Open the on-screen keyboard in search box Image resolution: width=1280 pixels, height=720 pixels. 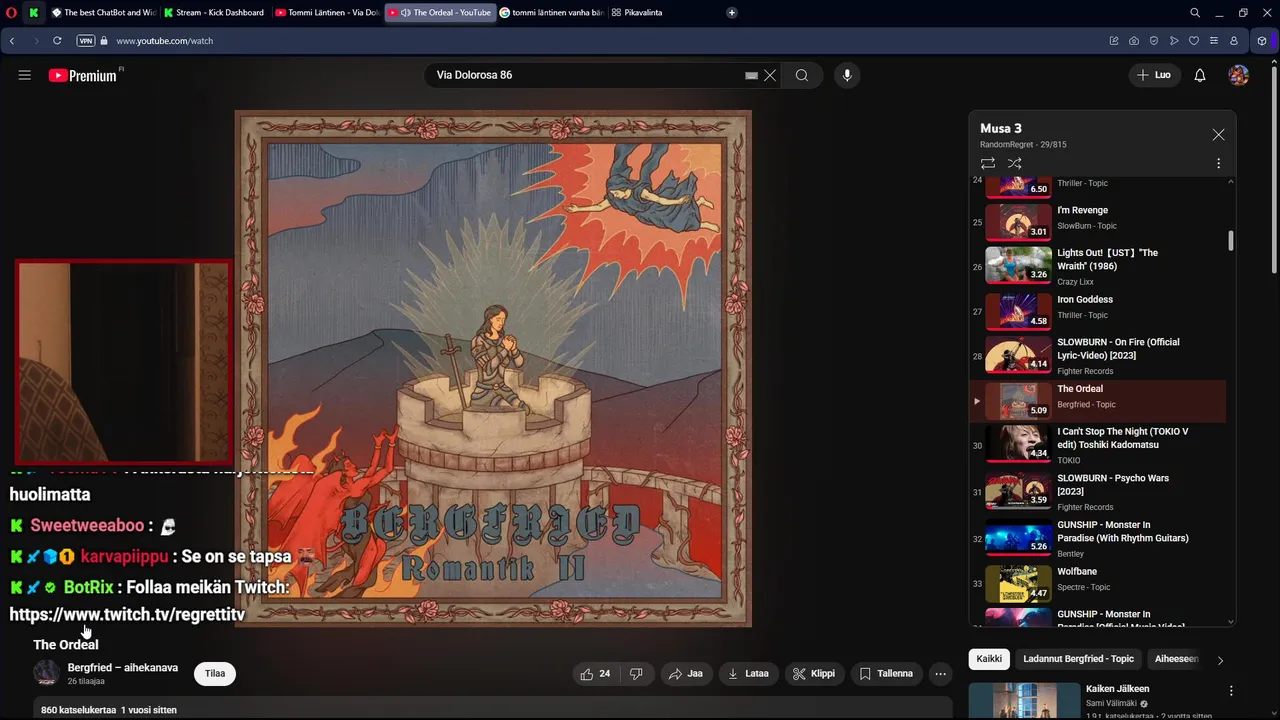tap(751, 75)
